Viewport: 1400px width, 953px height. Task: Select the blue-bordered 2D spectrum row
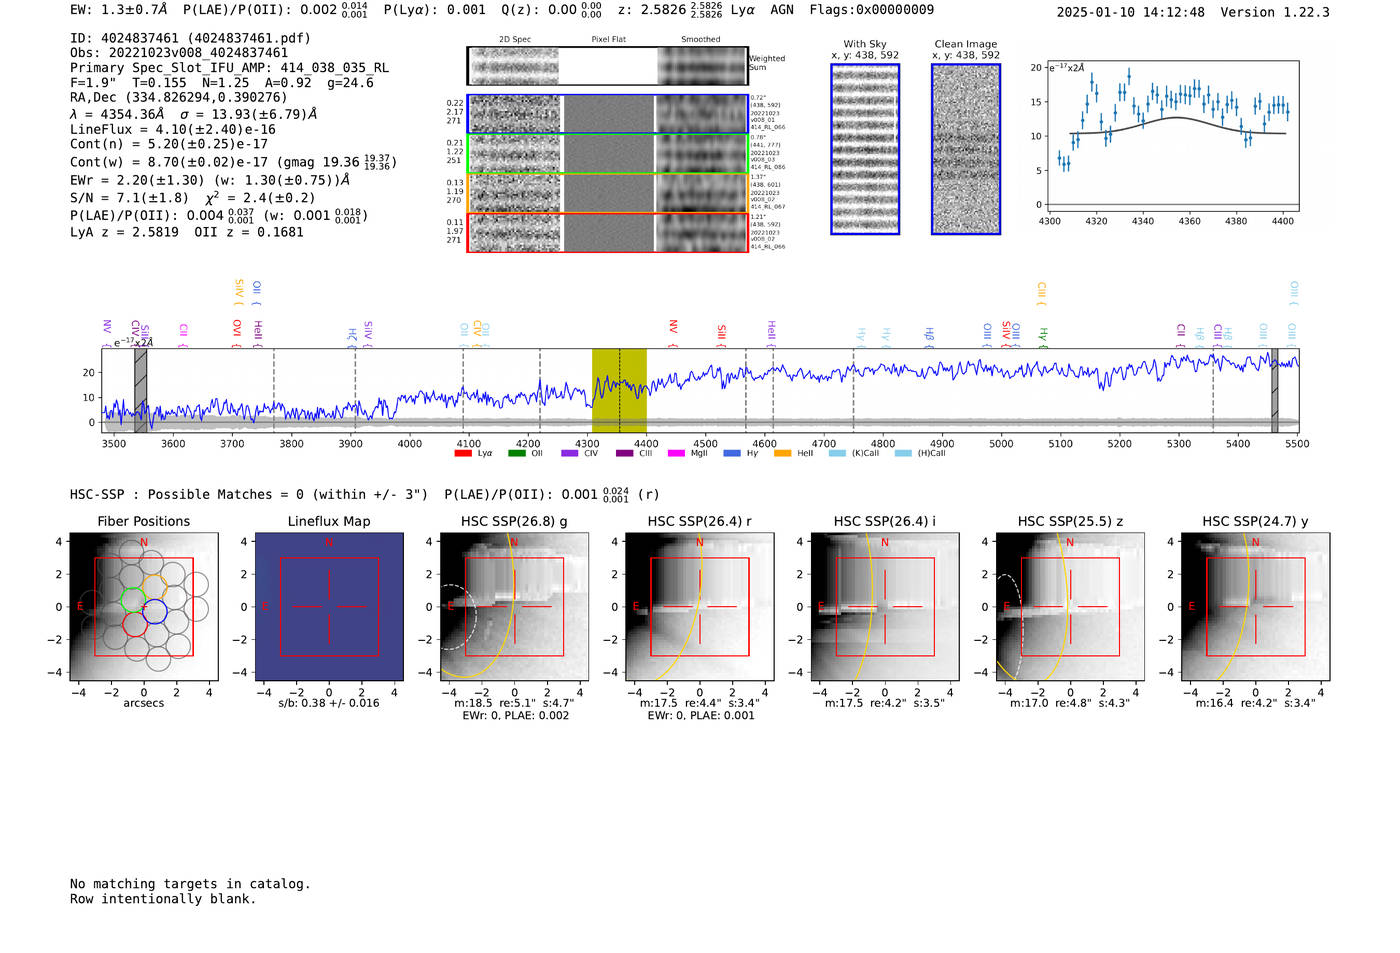[x=607, y=114]
